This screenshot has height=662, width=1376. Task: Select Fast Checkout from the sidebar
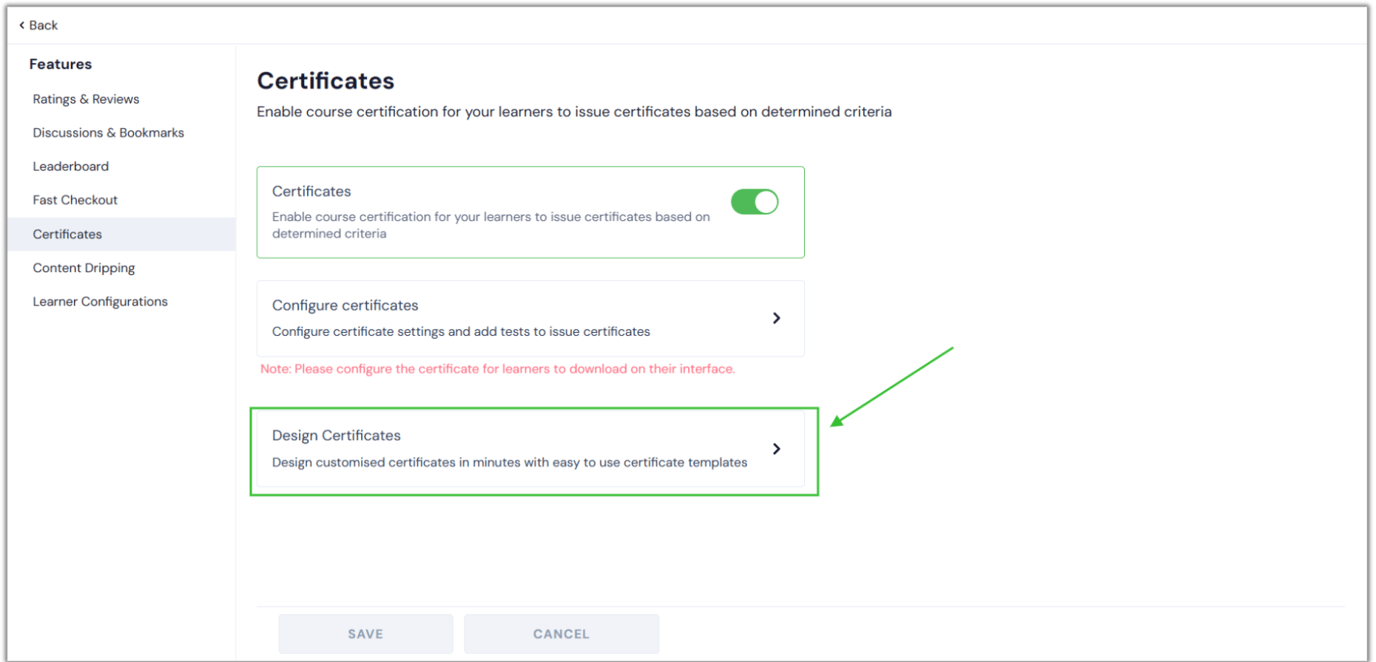tap(74, 199)
